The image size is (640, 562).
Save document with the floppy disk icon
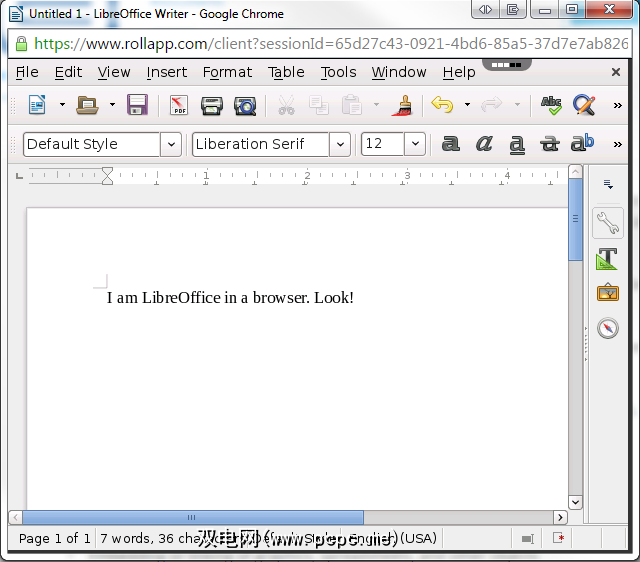pyautogui.click(x=137, y=105)
